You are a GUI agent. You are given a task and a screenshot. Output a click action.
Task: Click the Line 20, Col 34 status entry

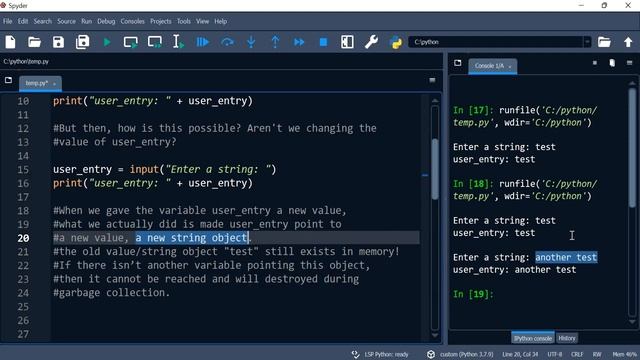tap(520, 354)
